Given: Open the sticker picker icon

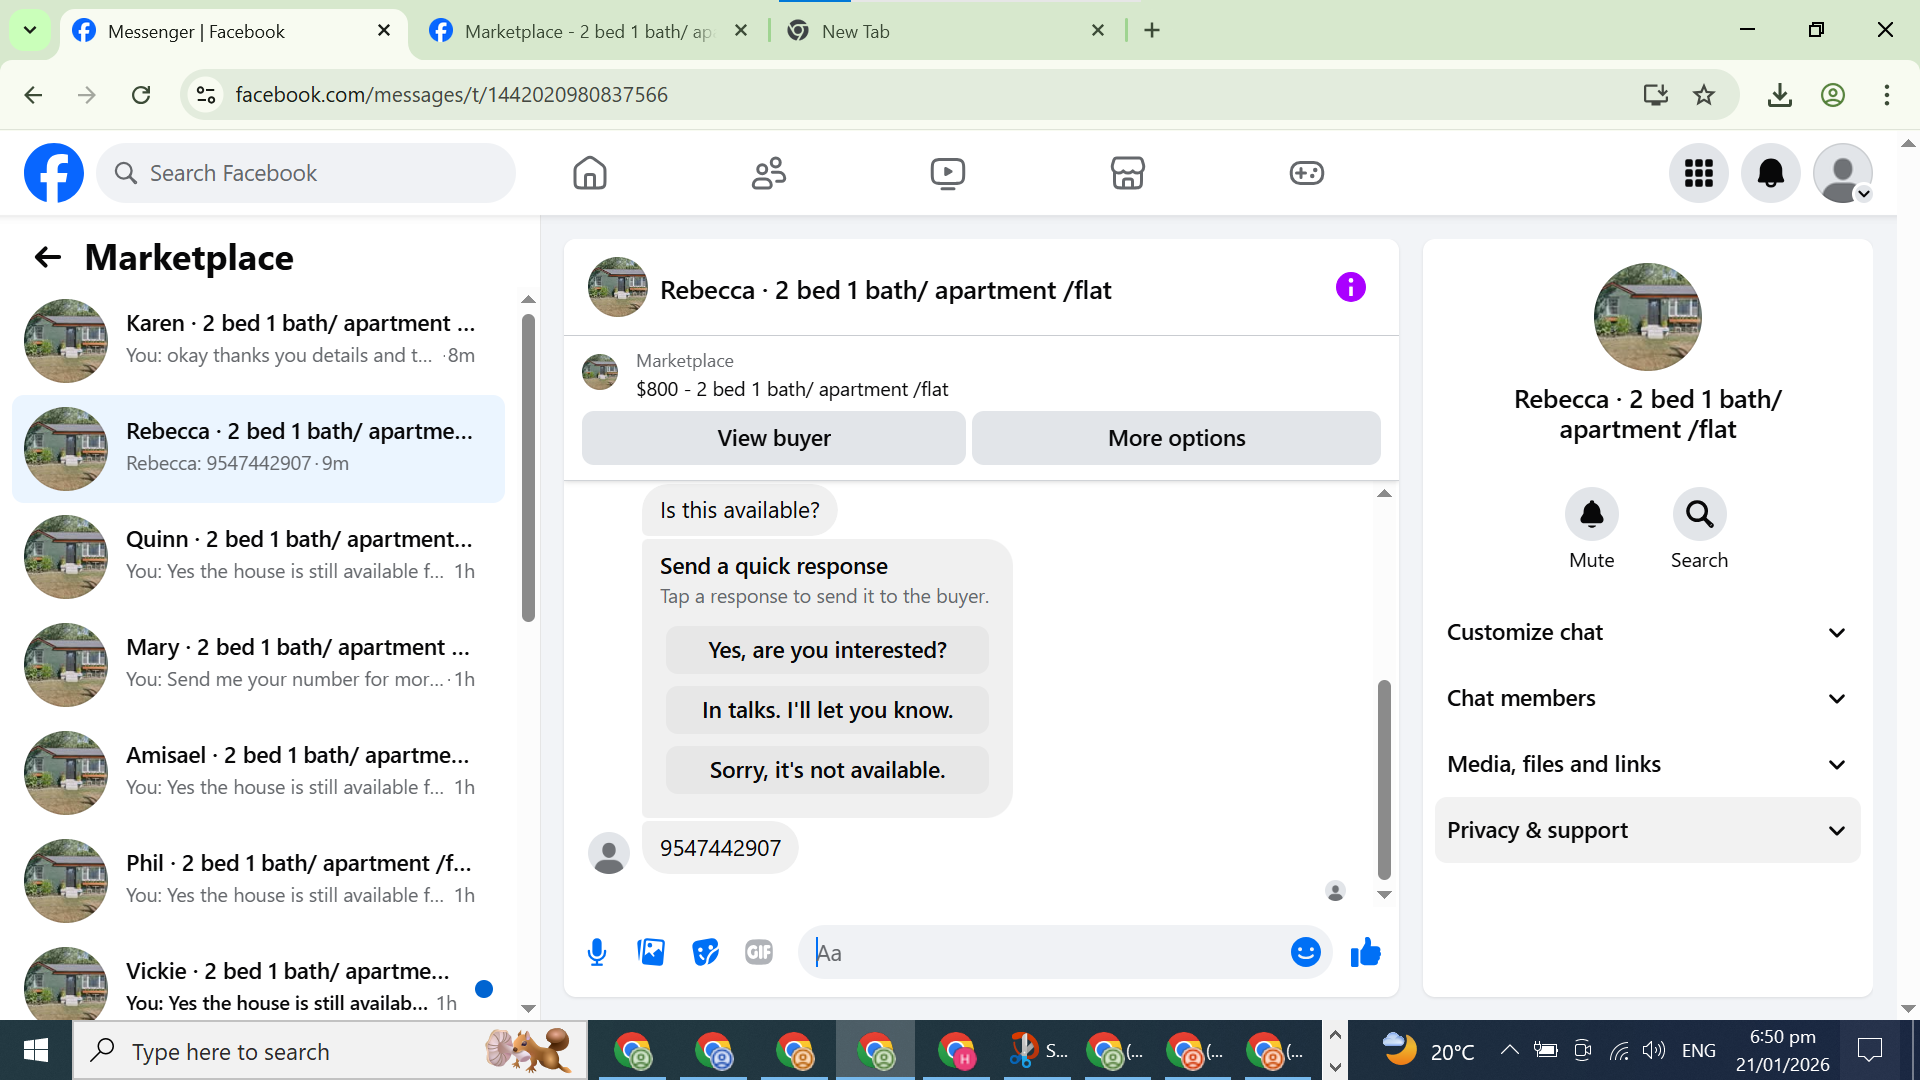Looking at the screenshot, I should 705,952.
